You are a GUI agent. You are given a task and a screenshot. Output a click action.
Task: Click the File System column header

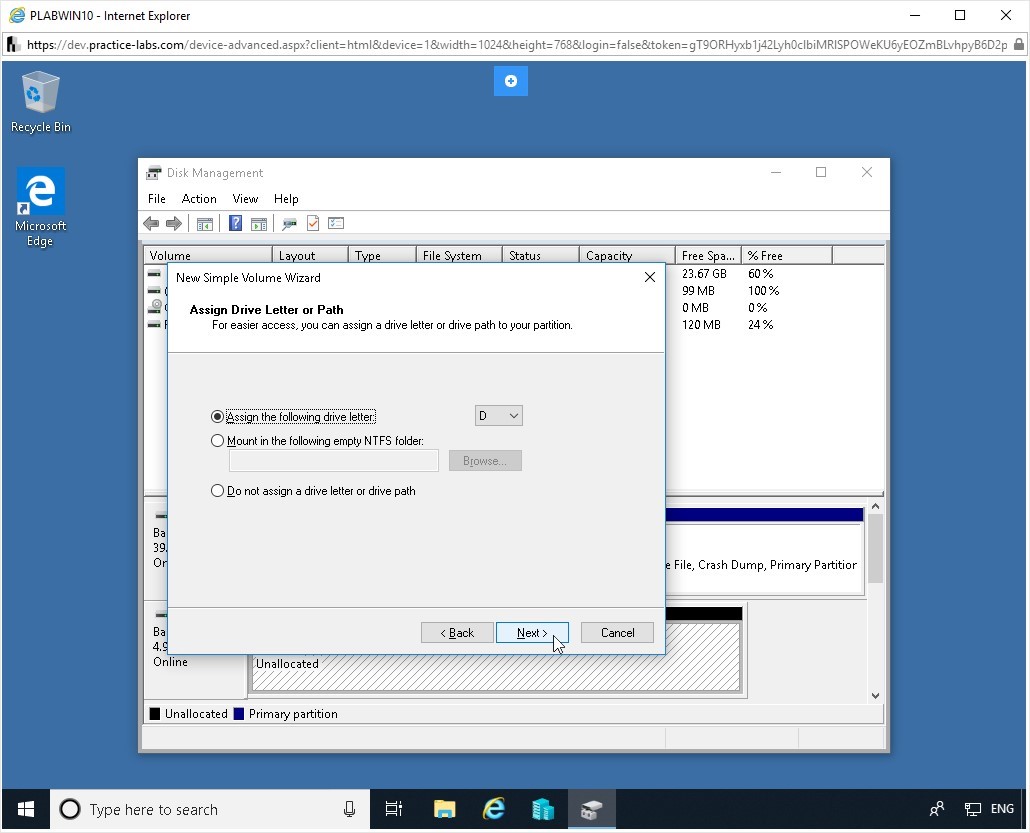click(x=459, y=255)
